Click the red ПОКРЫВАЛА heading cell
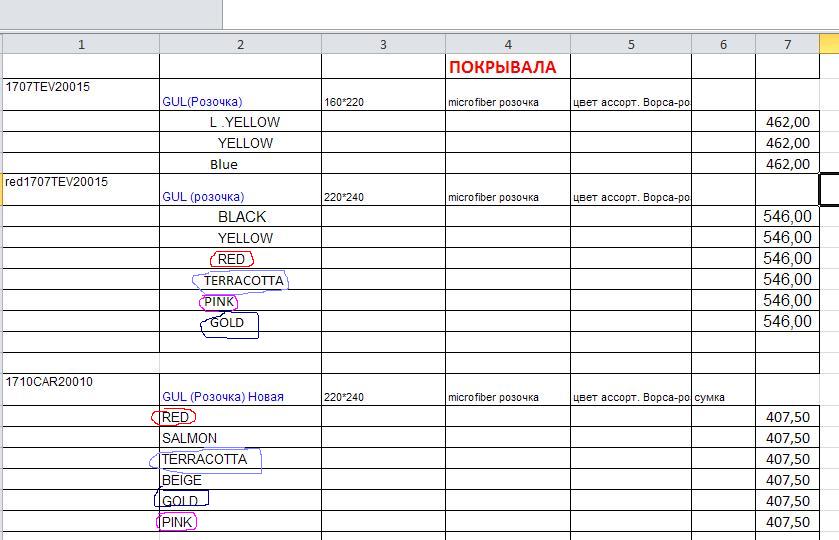The height and width of the screenshot is (540, 839). (508, 66)
